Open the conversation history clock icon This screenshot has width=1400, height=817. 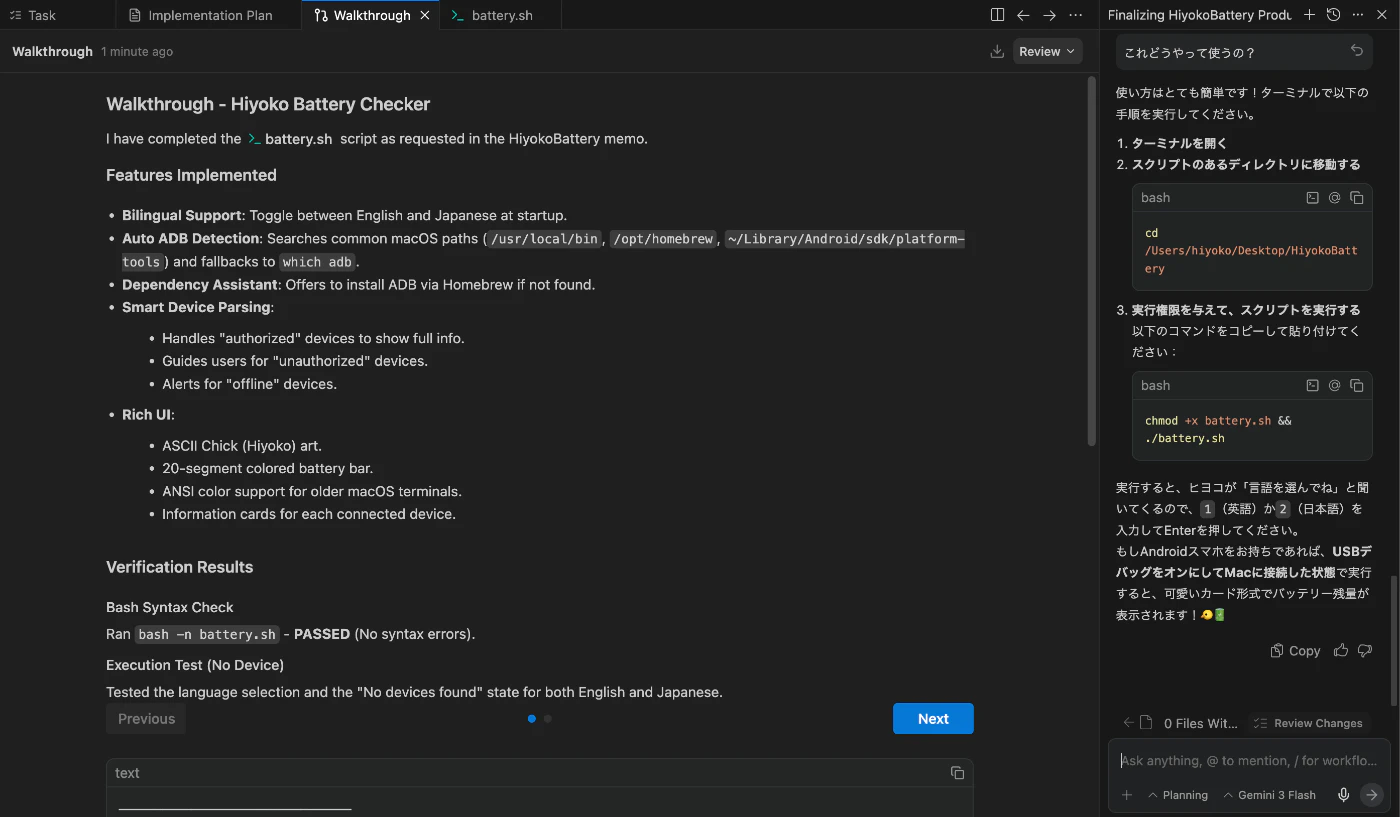click(1333, 15)
